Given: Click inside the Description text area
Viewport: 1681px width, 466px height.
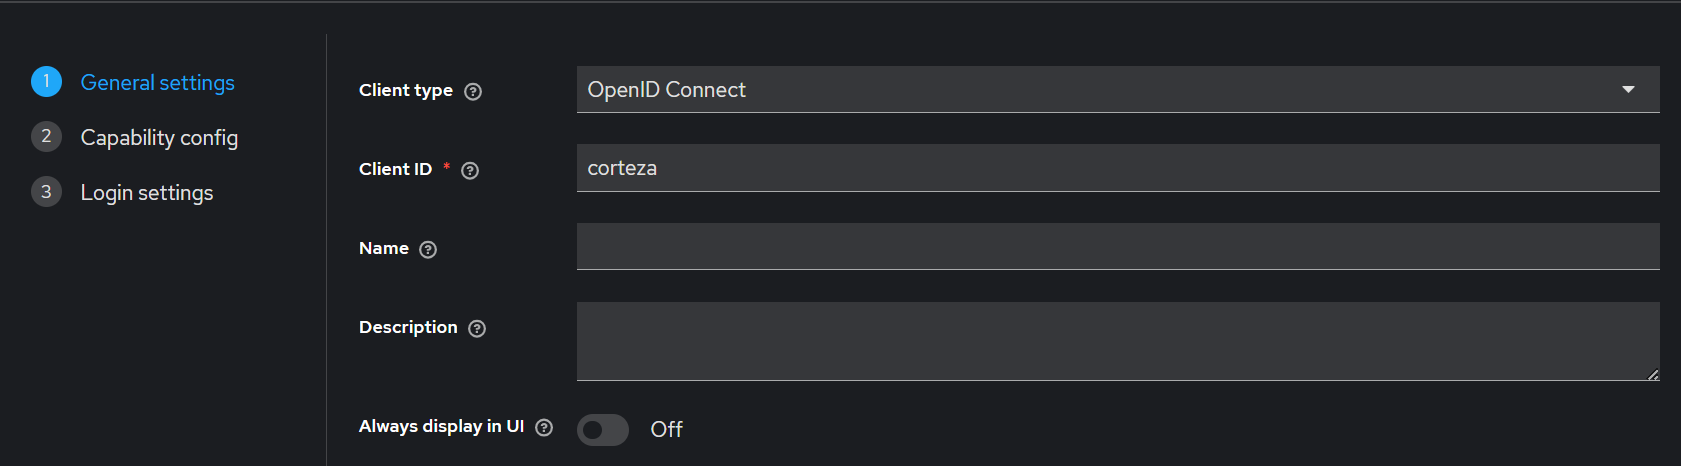Looking at the screenshot, I should click(1118, 341).
